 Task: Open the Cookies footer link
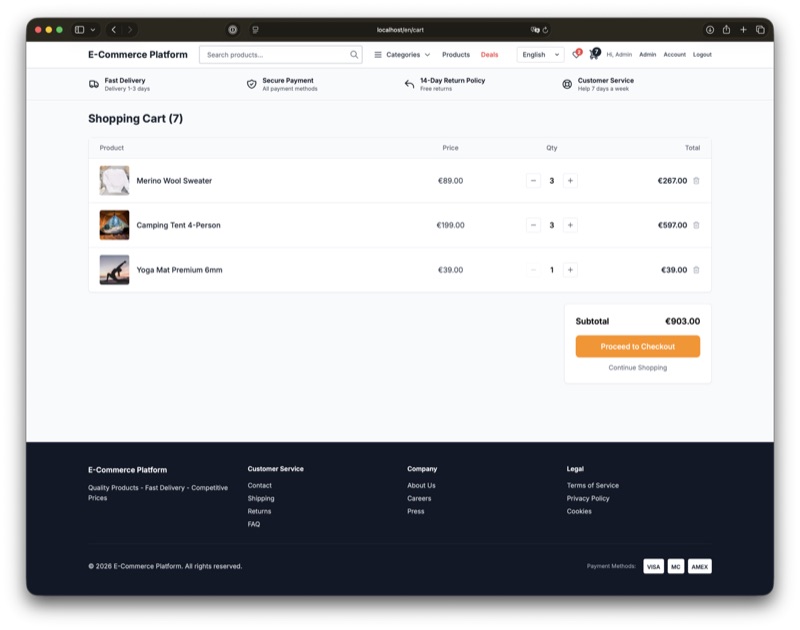tap(579, 511)
